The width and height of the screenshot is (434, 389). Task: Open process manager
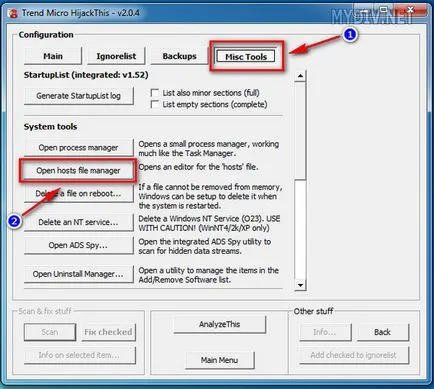click(79, 147)
